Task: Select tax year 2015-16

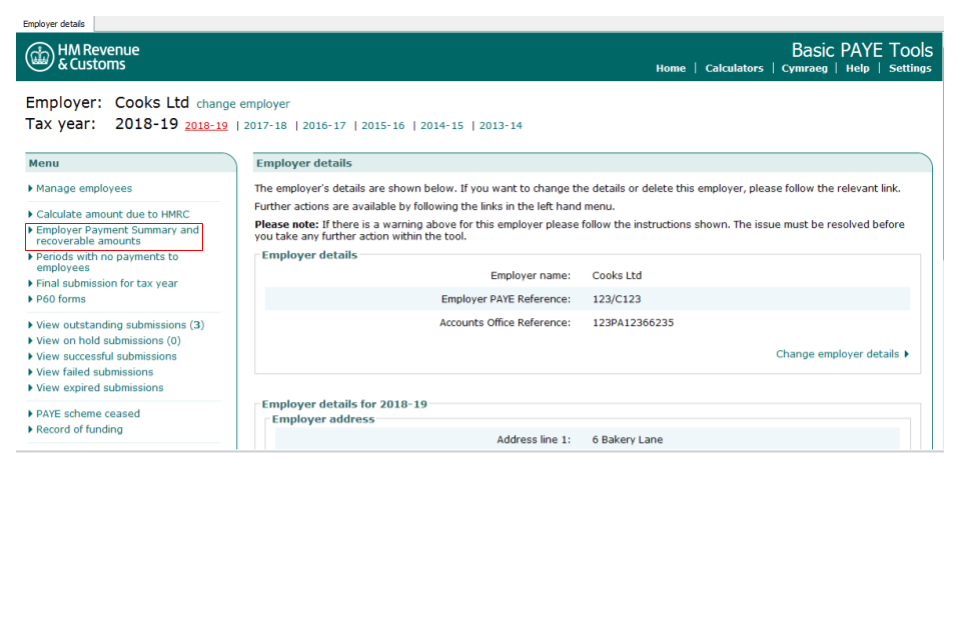Action: click(x=383, y=126)
